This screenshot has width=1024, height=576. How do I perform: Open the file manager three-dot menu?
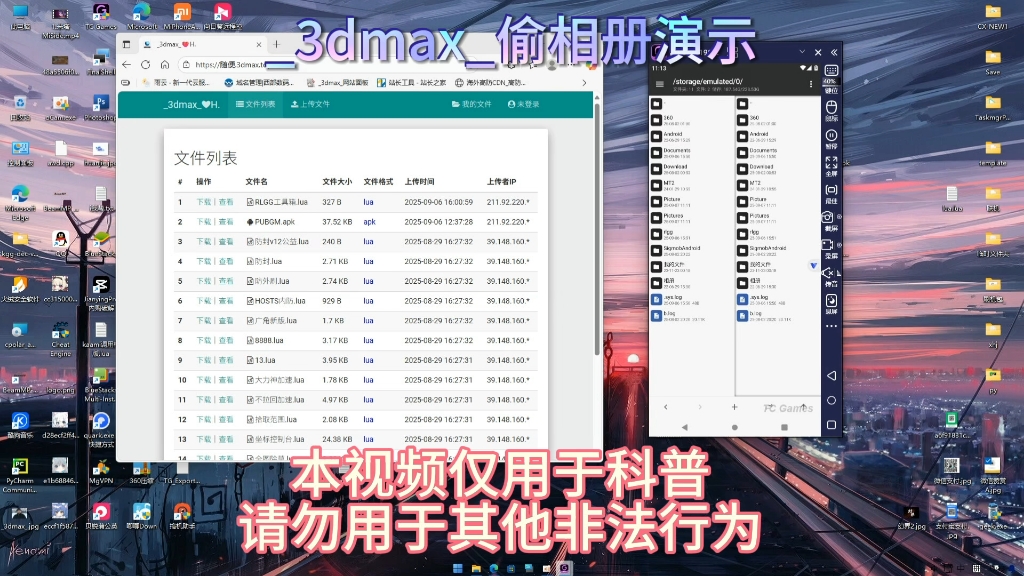[811, 84]
